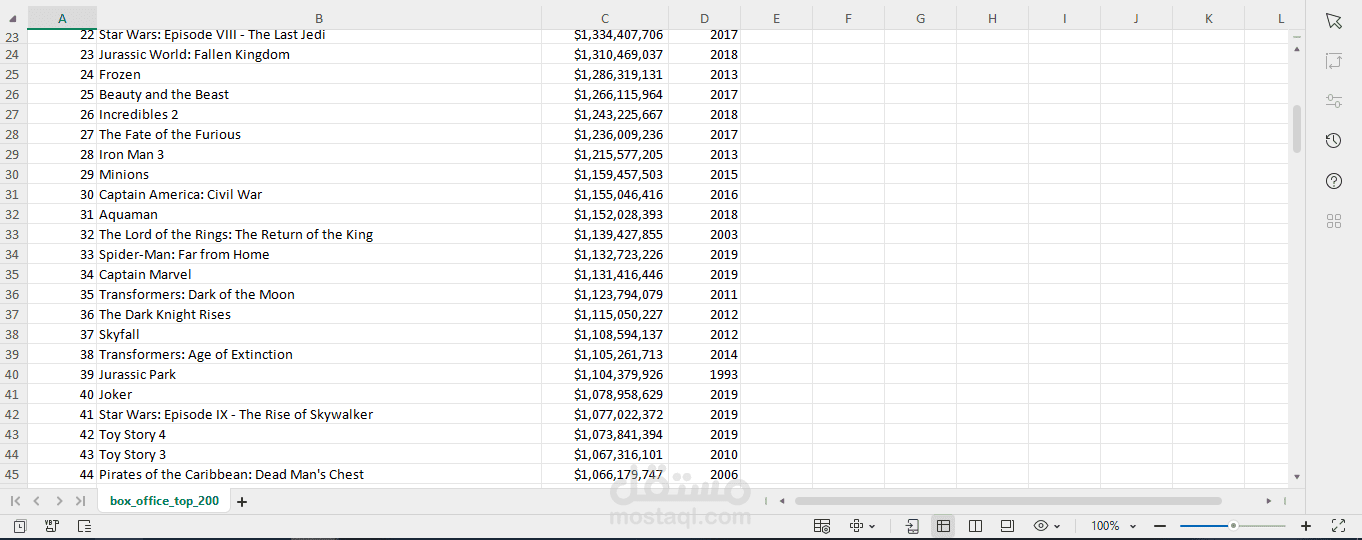Go to last sheet navigation arrow
1362x540 pixels.
click(80, 501)
